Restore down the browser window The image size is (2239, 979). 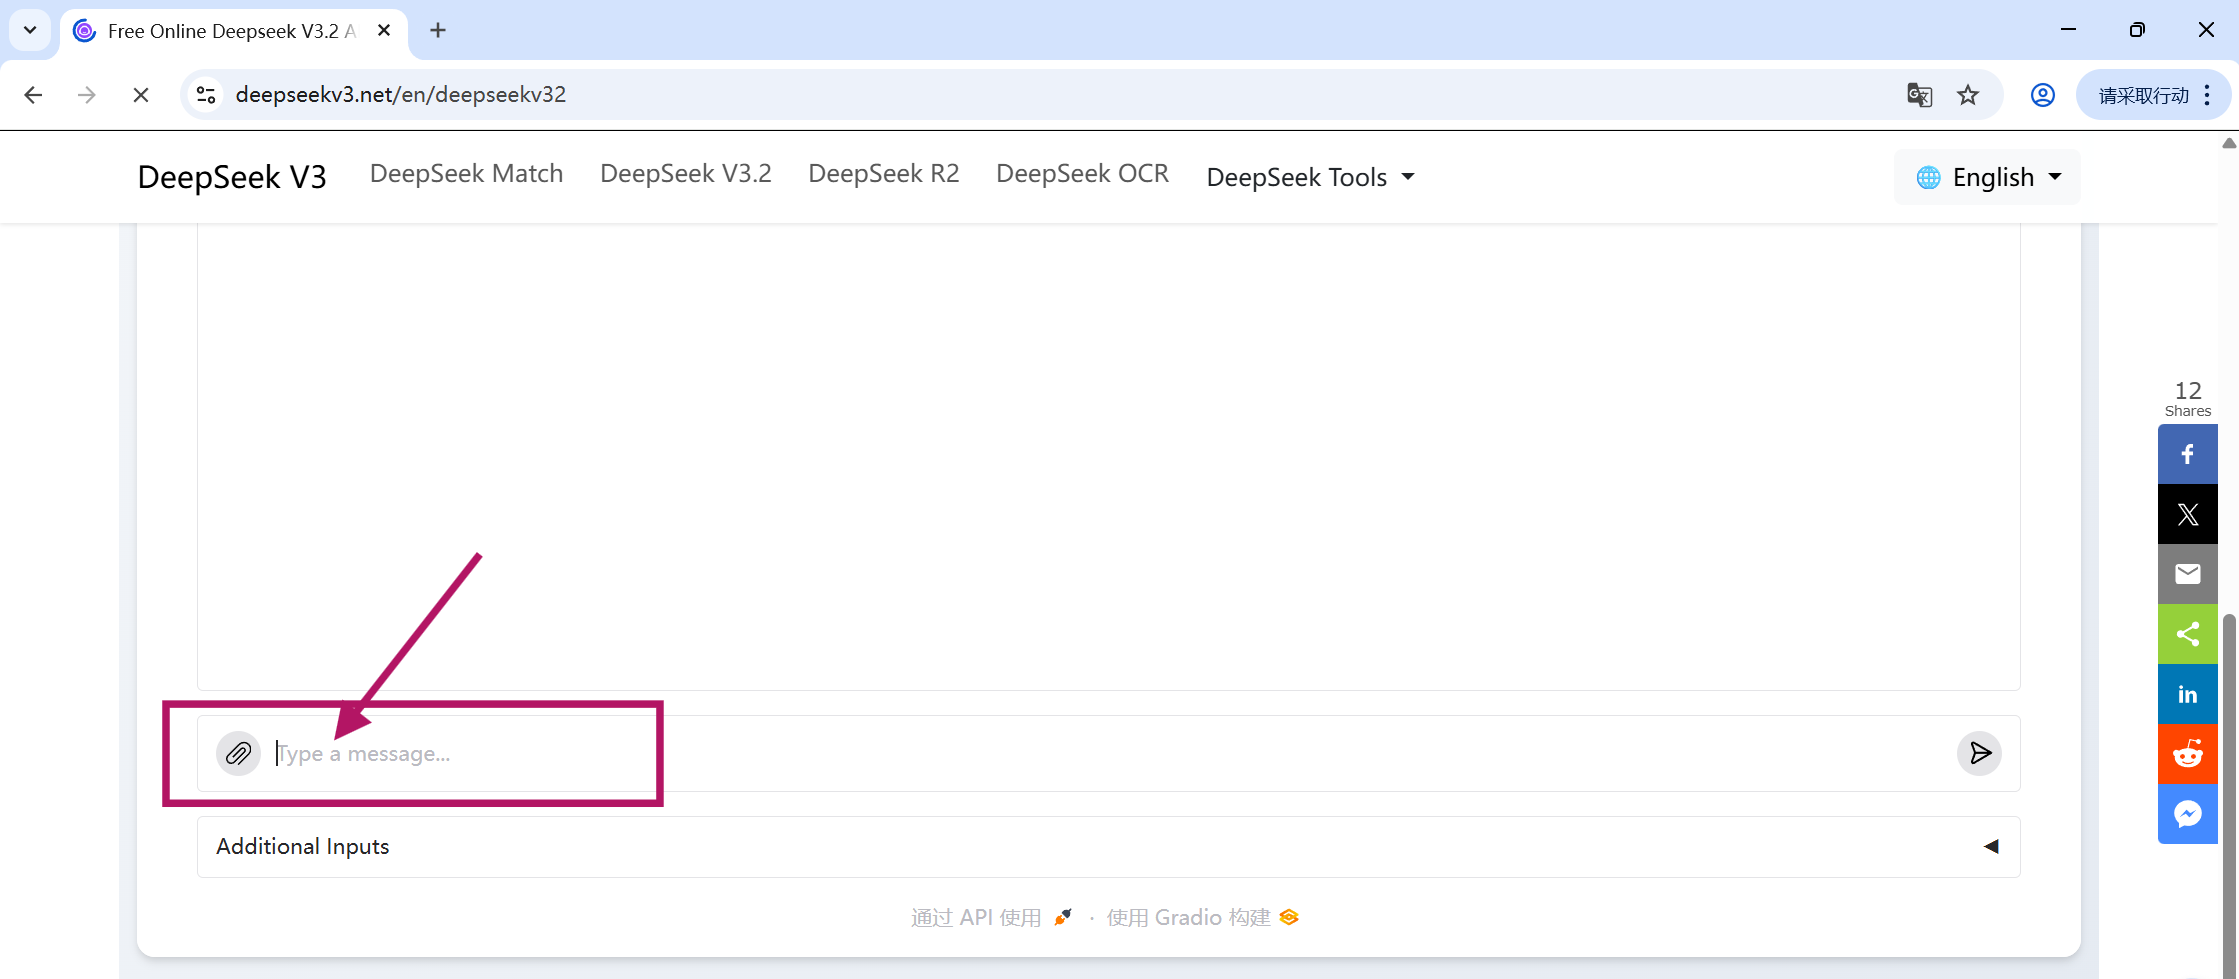pyautogui.click(x=2137, y=30)
